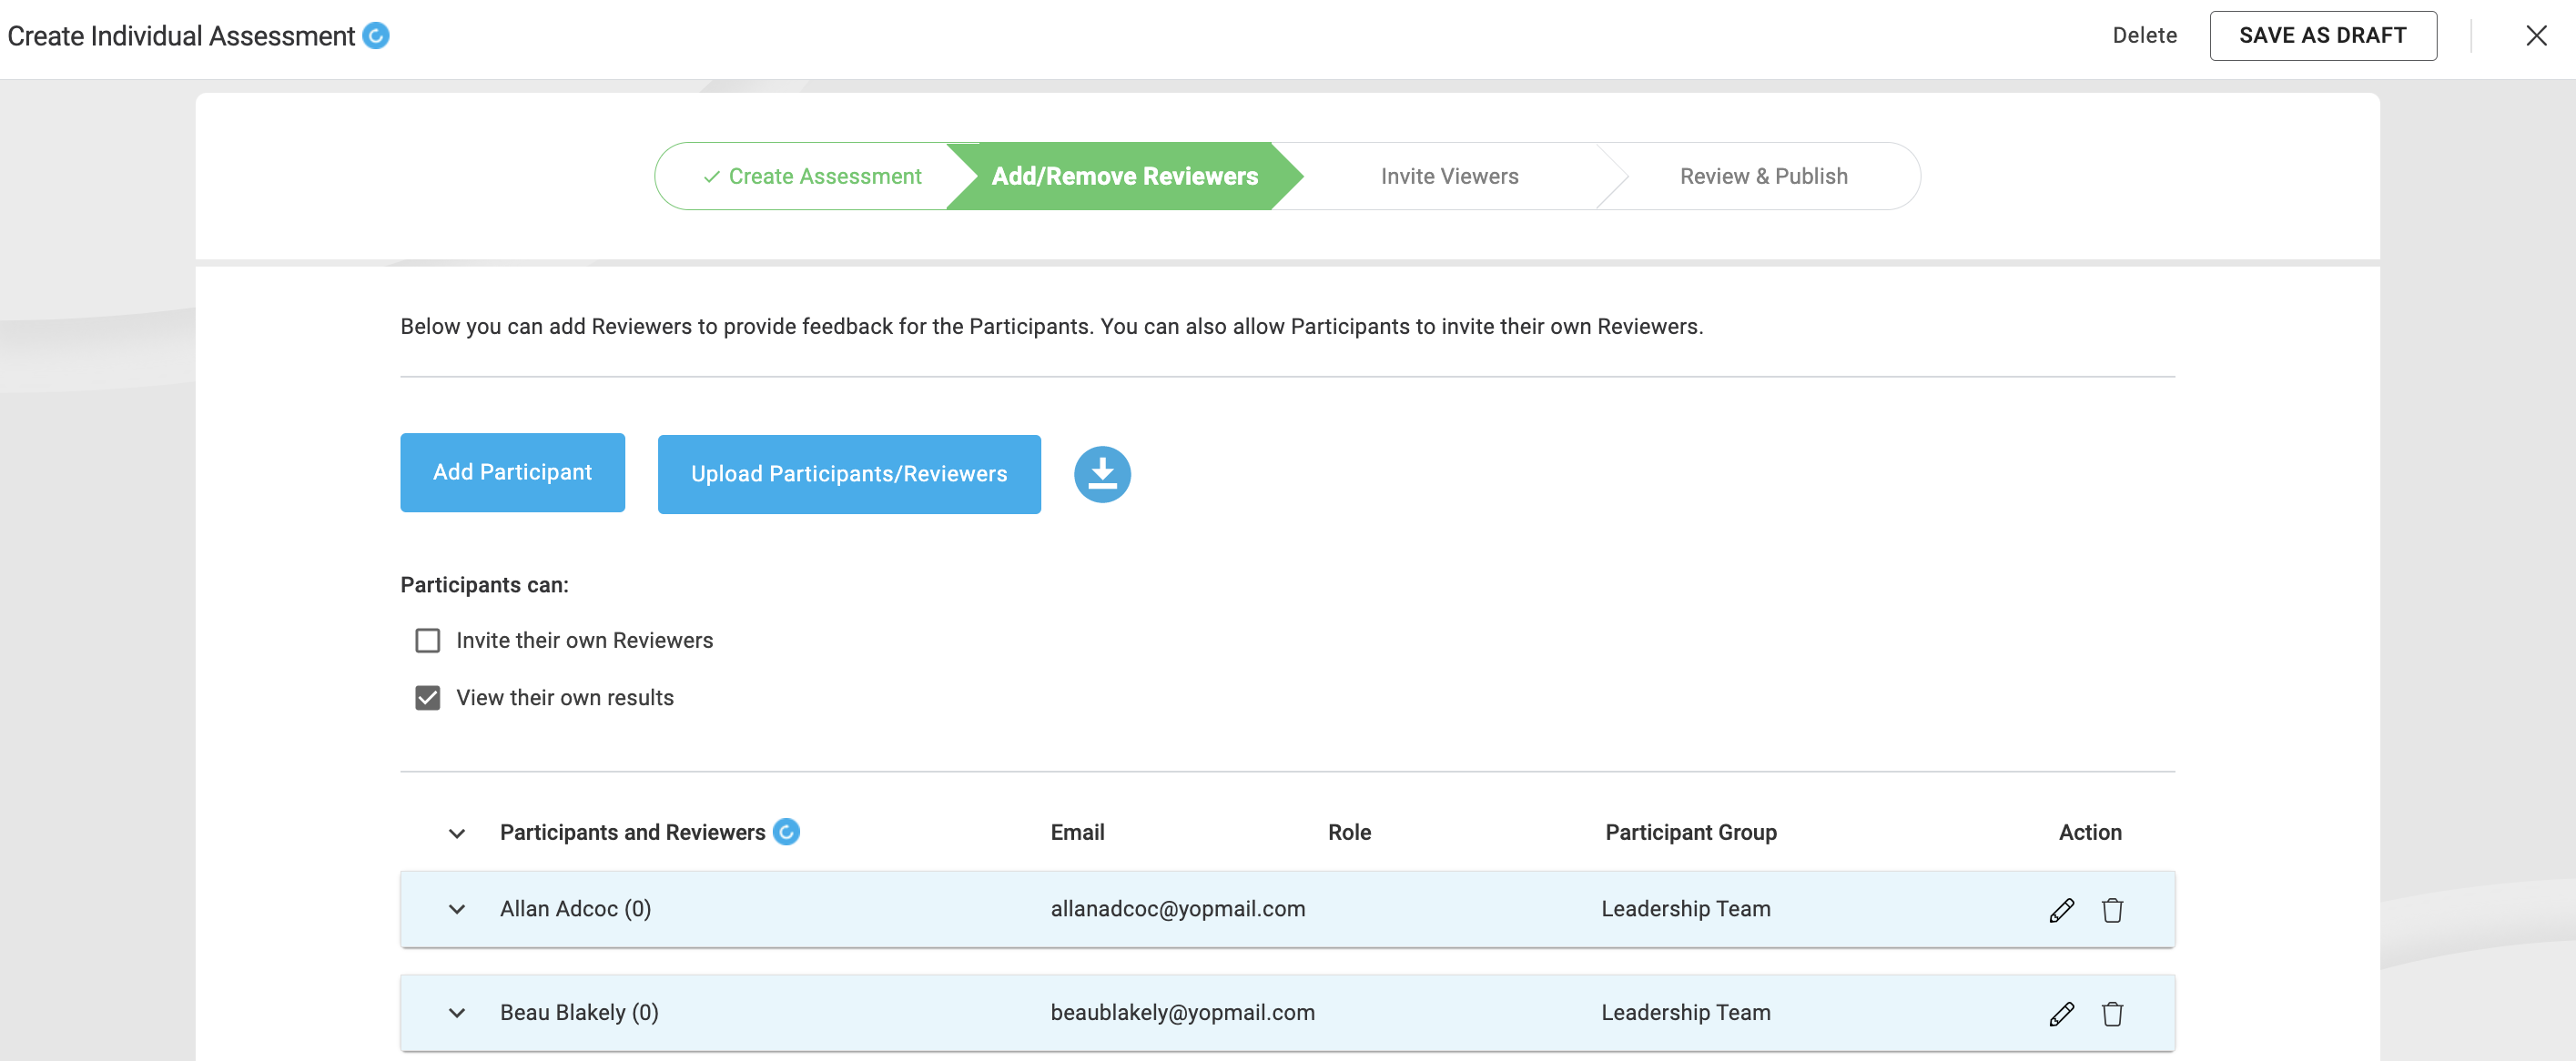Click email allanadcoc@yopmail.com
This screenshot has width=2576, height=1061.
pyautogui.click(x=1177, y=909)
